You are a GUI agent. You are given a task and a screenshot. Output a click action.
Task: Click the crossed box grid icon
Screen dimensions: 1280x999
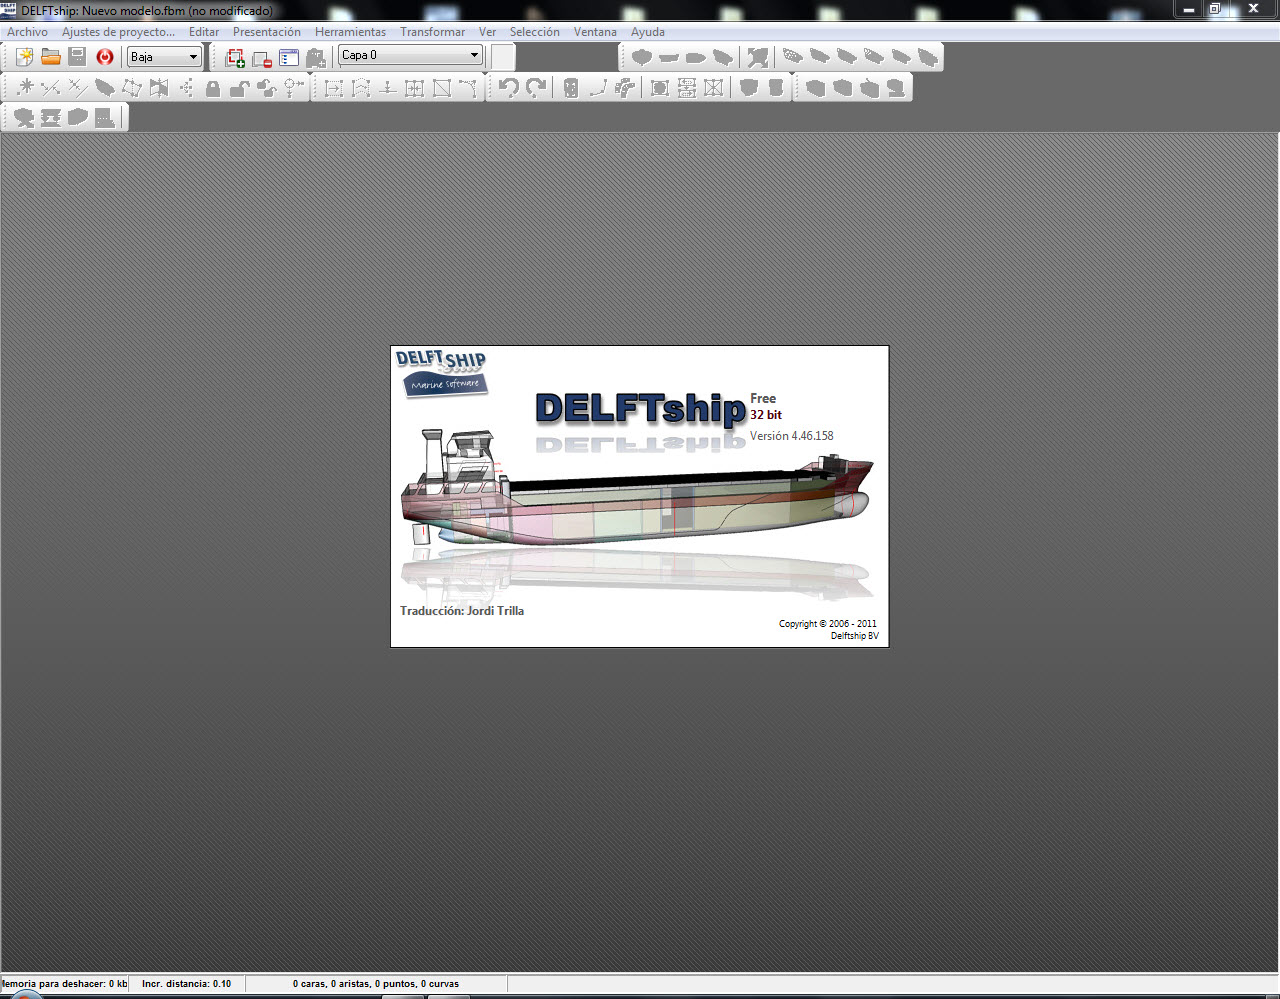[713, 88]
